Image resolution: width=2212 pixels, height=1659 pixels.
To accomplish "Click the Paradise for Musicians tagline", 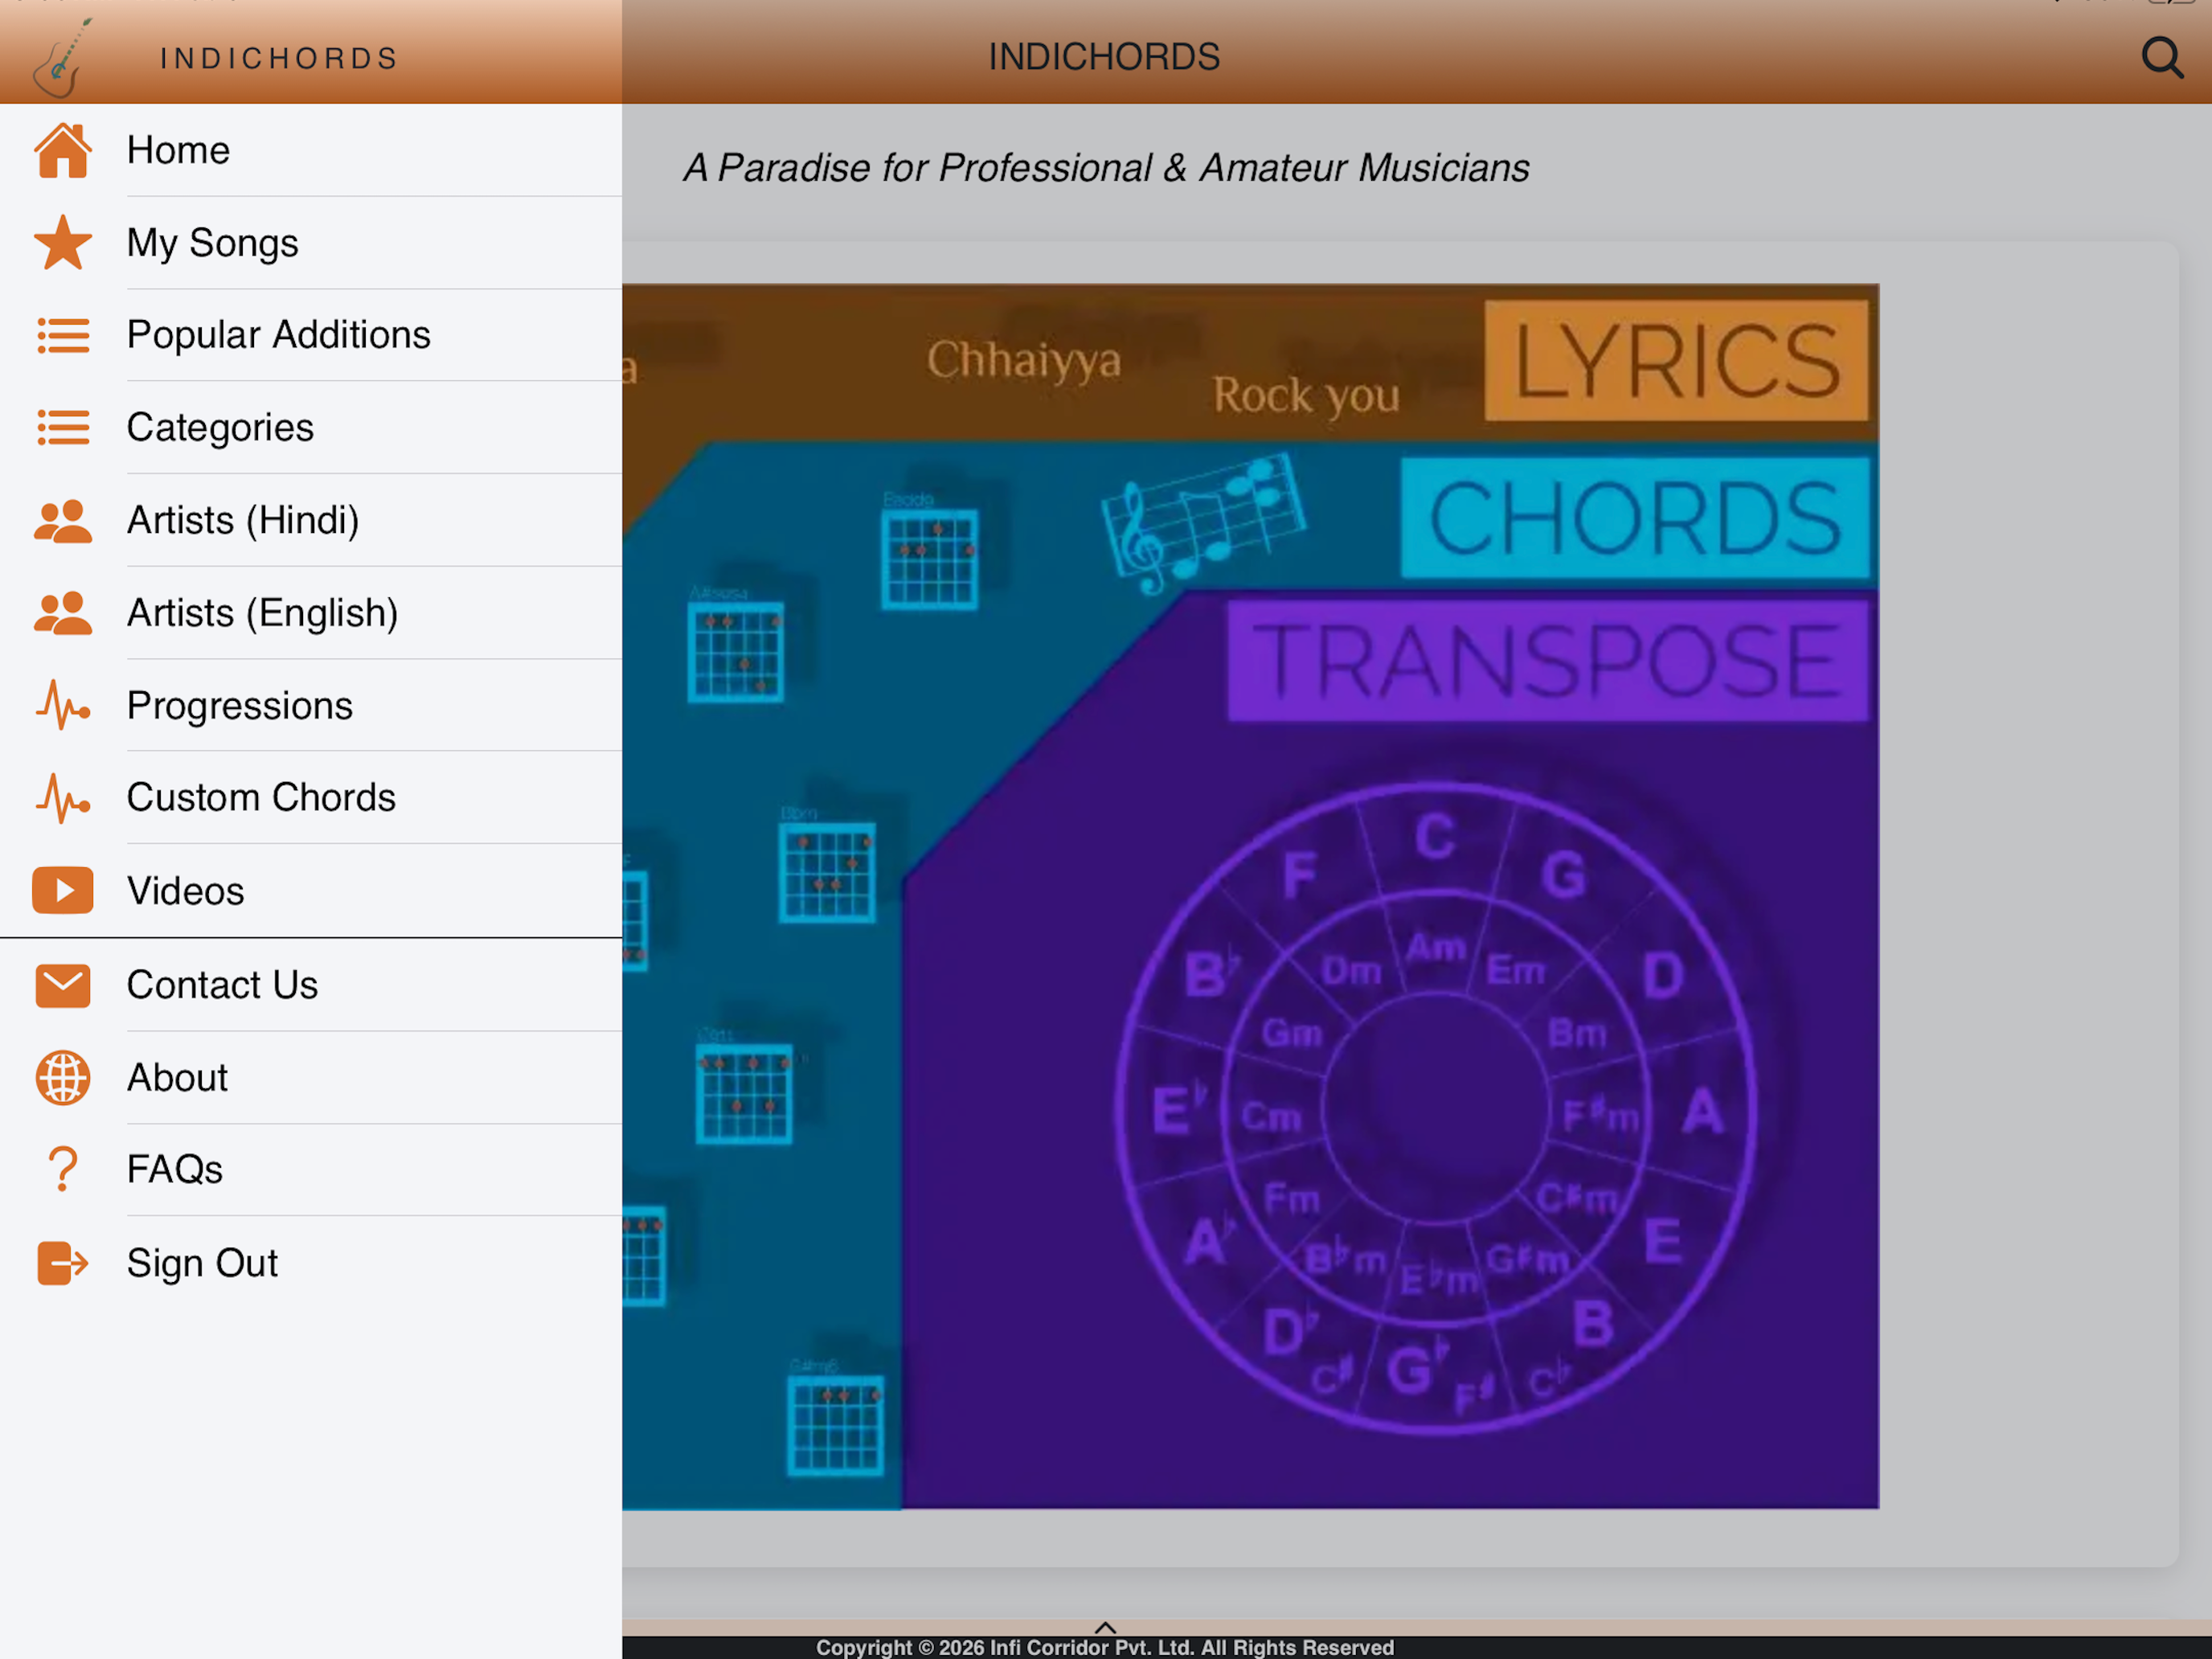I will point(1106,168).
